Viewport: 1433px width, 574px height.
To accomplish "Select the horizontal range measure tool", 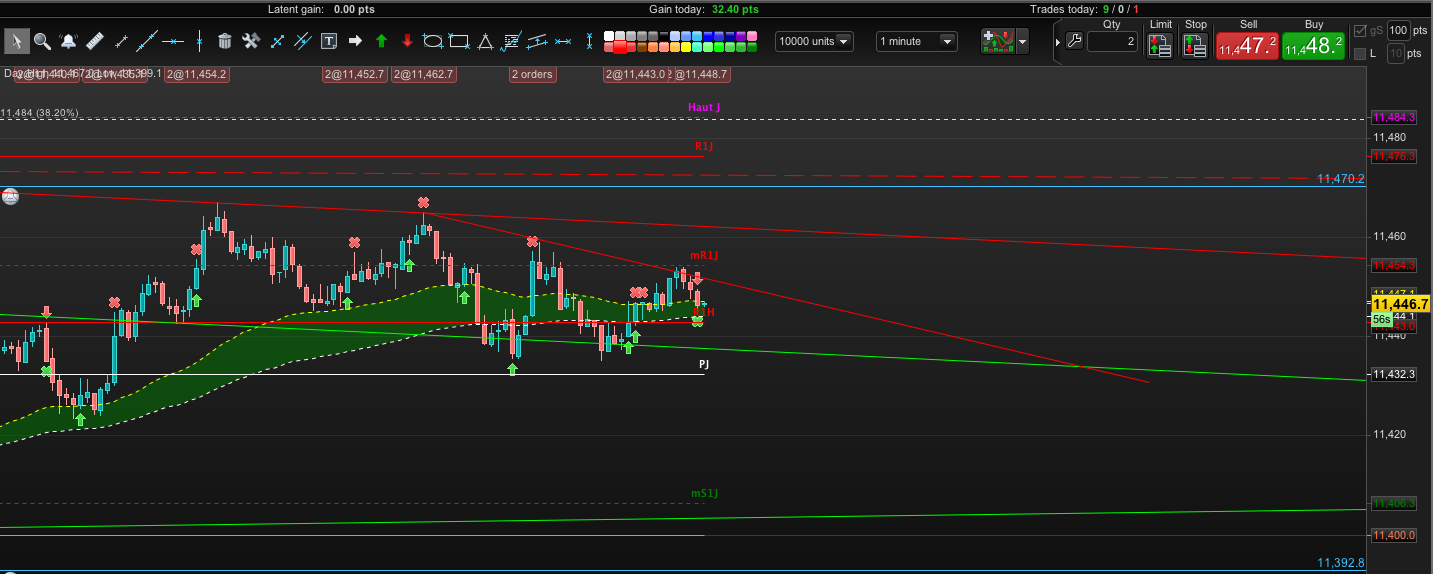I will pyautogui.click(x=563, y=41).
